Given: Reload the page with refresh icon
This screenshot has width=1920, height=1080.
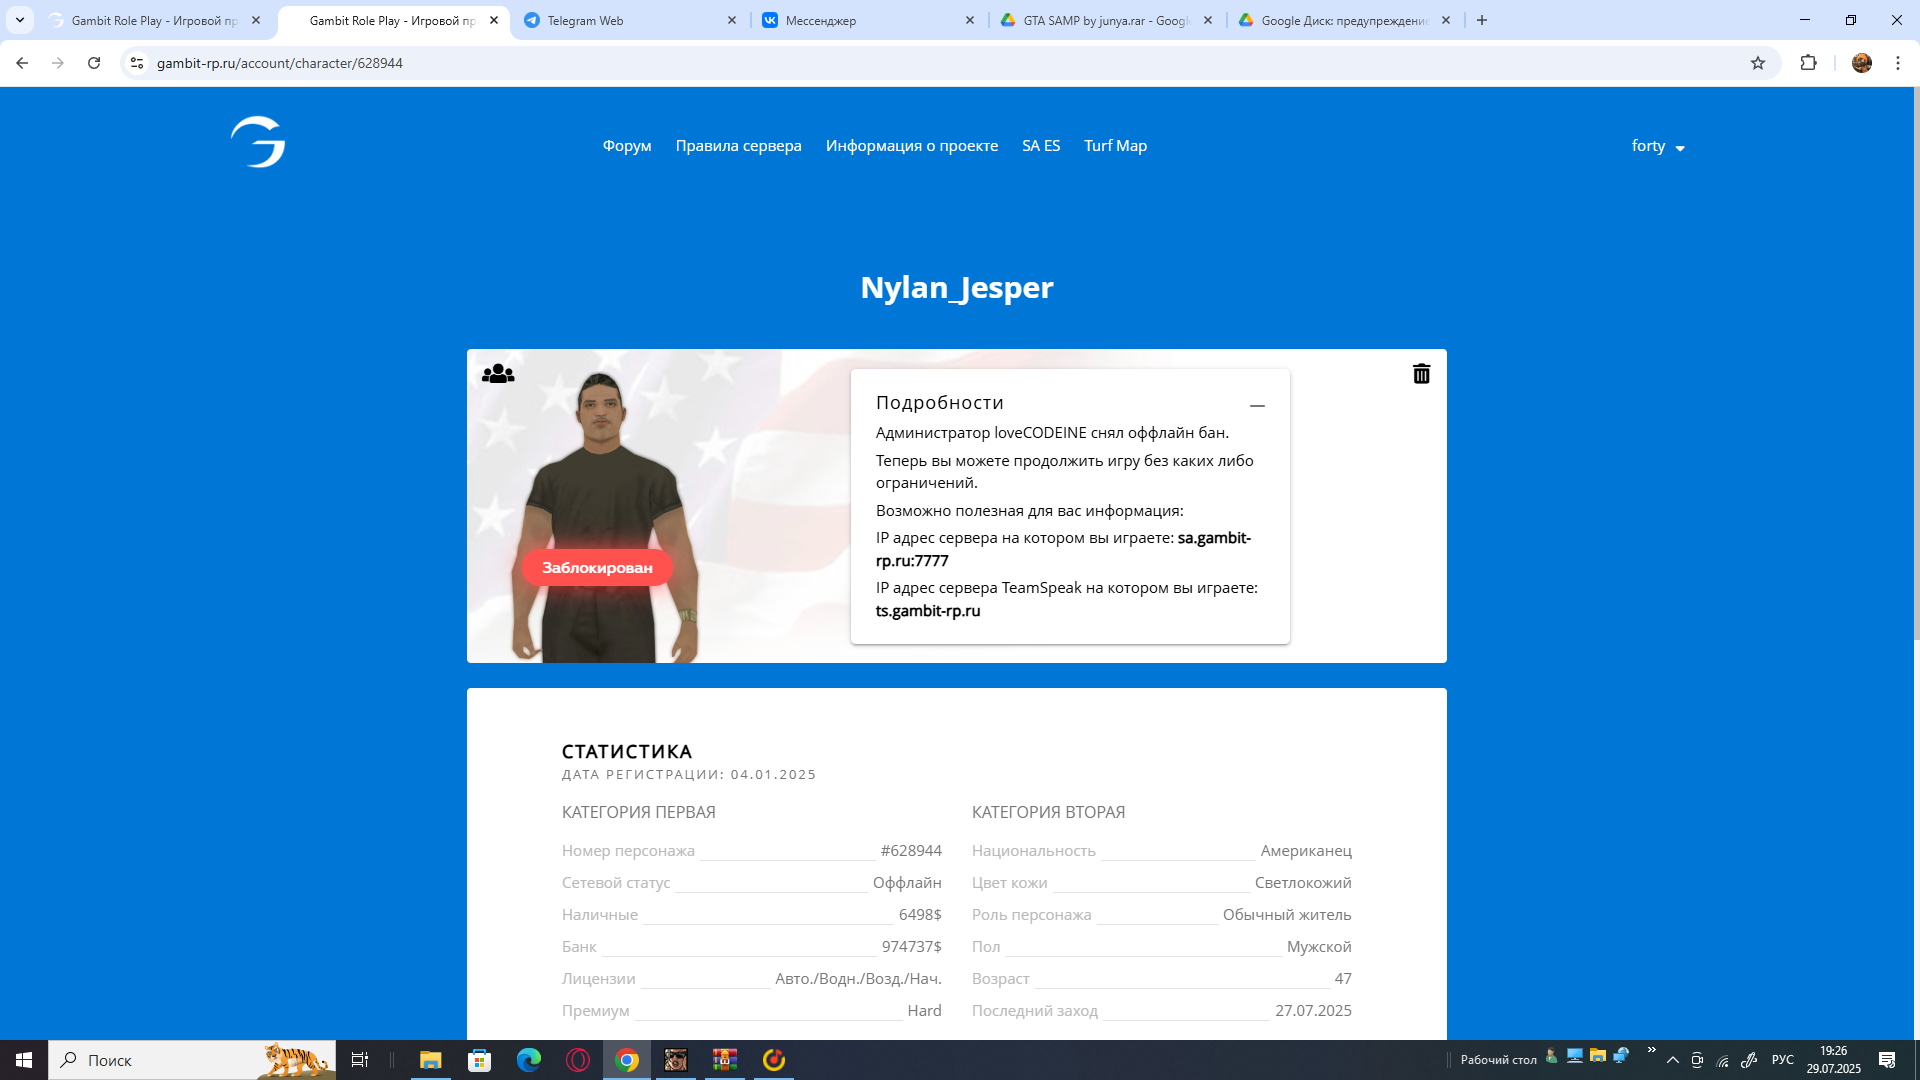Looking at the screenshot, I should click(x=94, y=63).
